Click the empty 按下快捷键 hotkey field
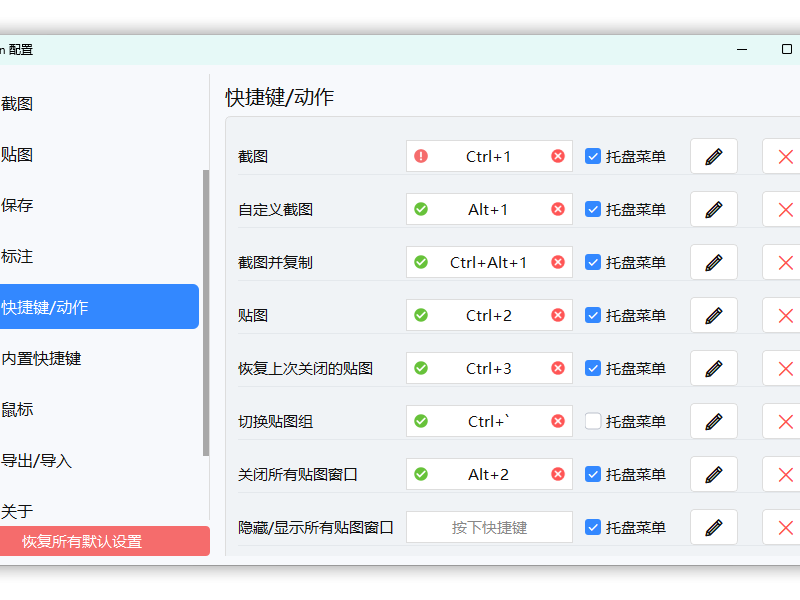This screenshot has height=600, width=800. 489,528
